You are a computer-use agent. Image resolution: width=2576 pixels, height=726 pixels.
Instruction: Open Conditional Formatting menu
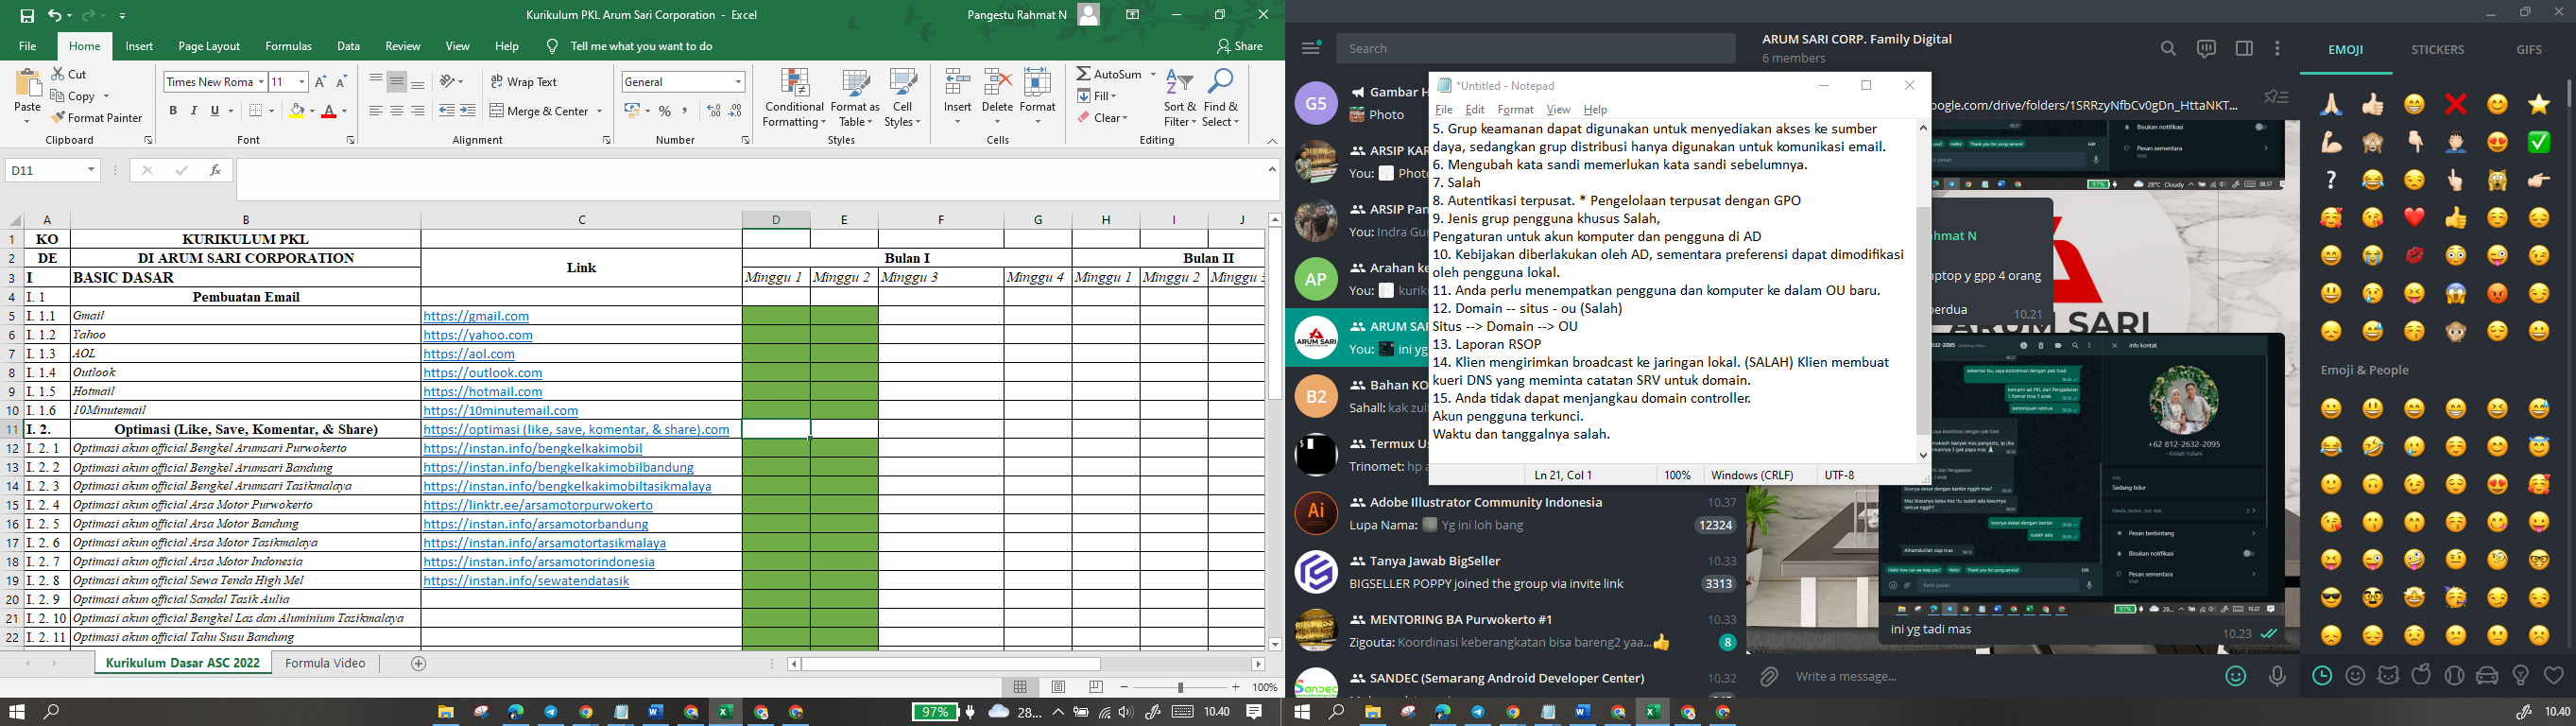[x=794, y=98]
